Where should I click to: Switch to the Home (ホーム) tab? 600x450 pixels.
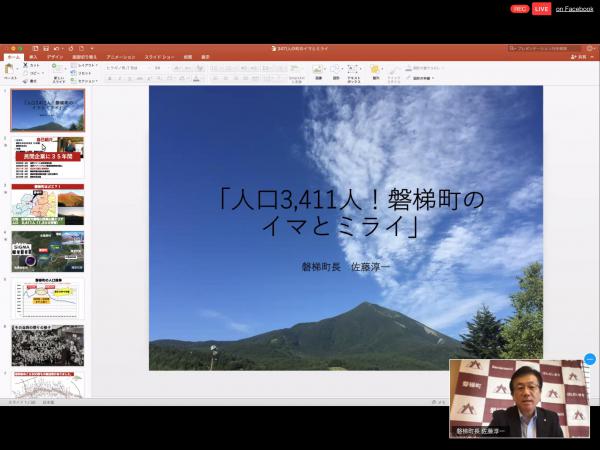click(x=14, y=57)
